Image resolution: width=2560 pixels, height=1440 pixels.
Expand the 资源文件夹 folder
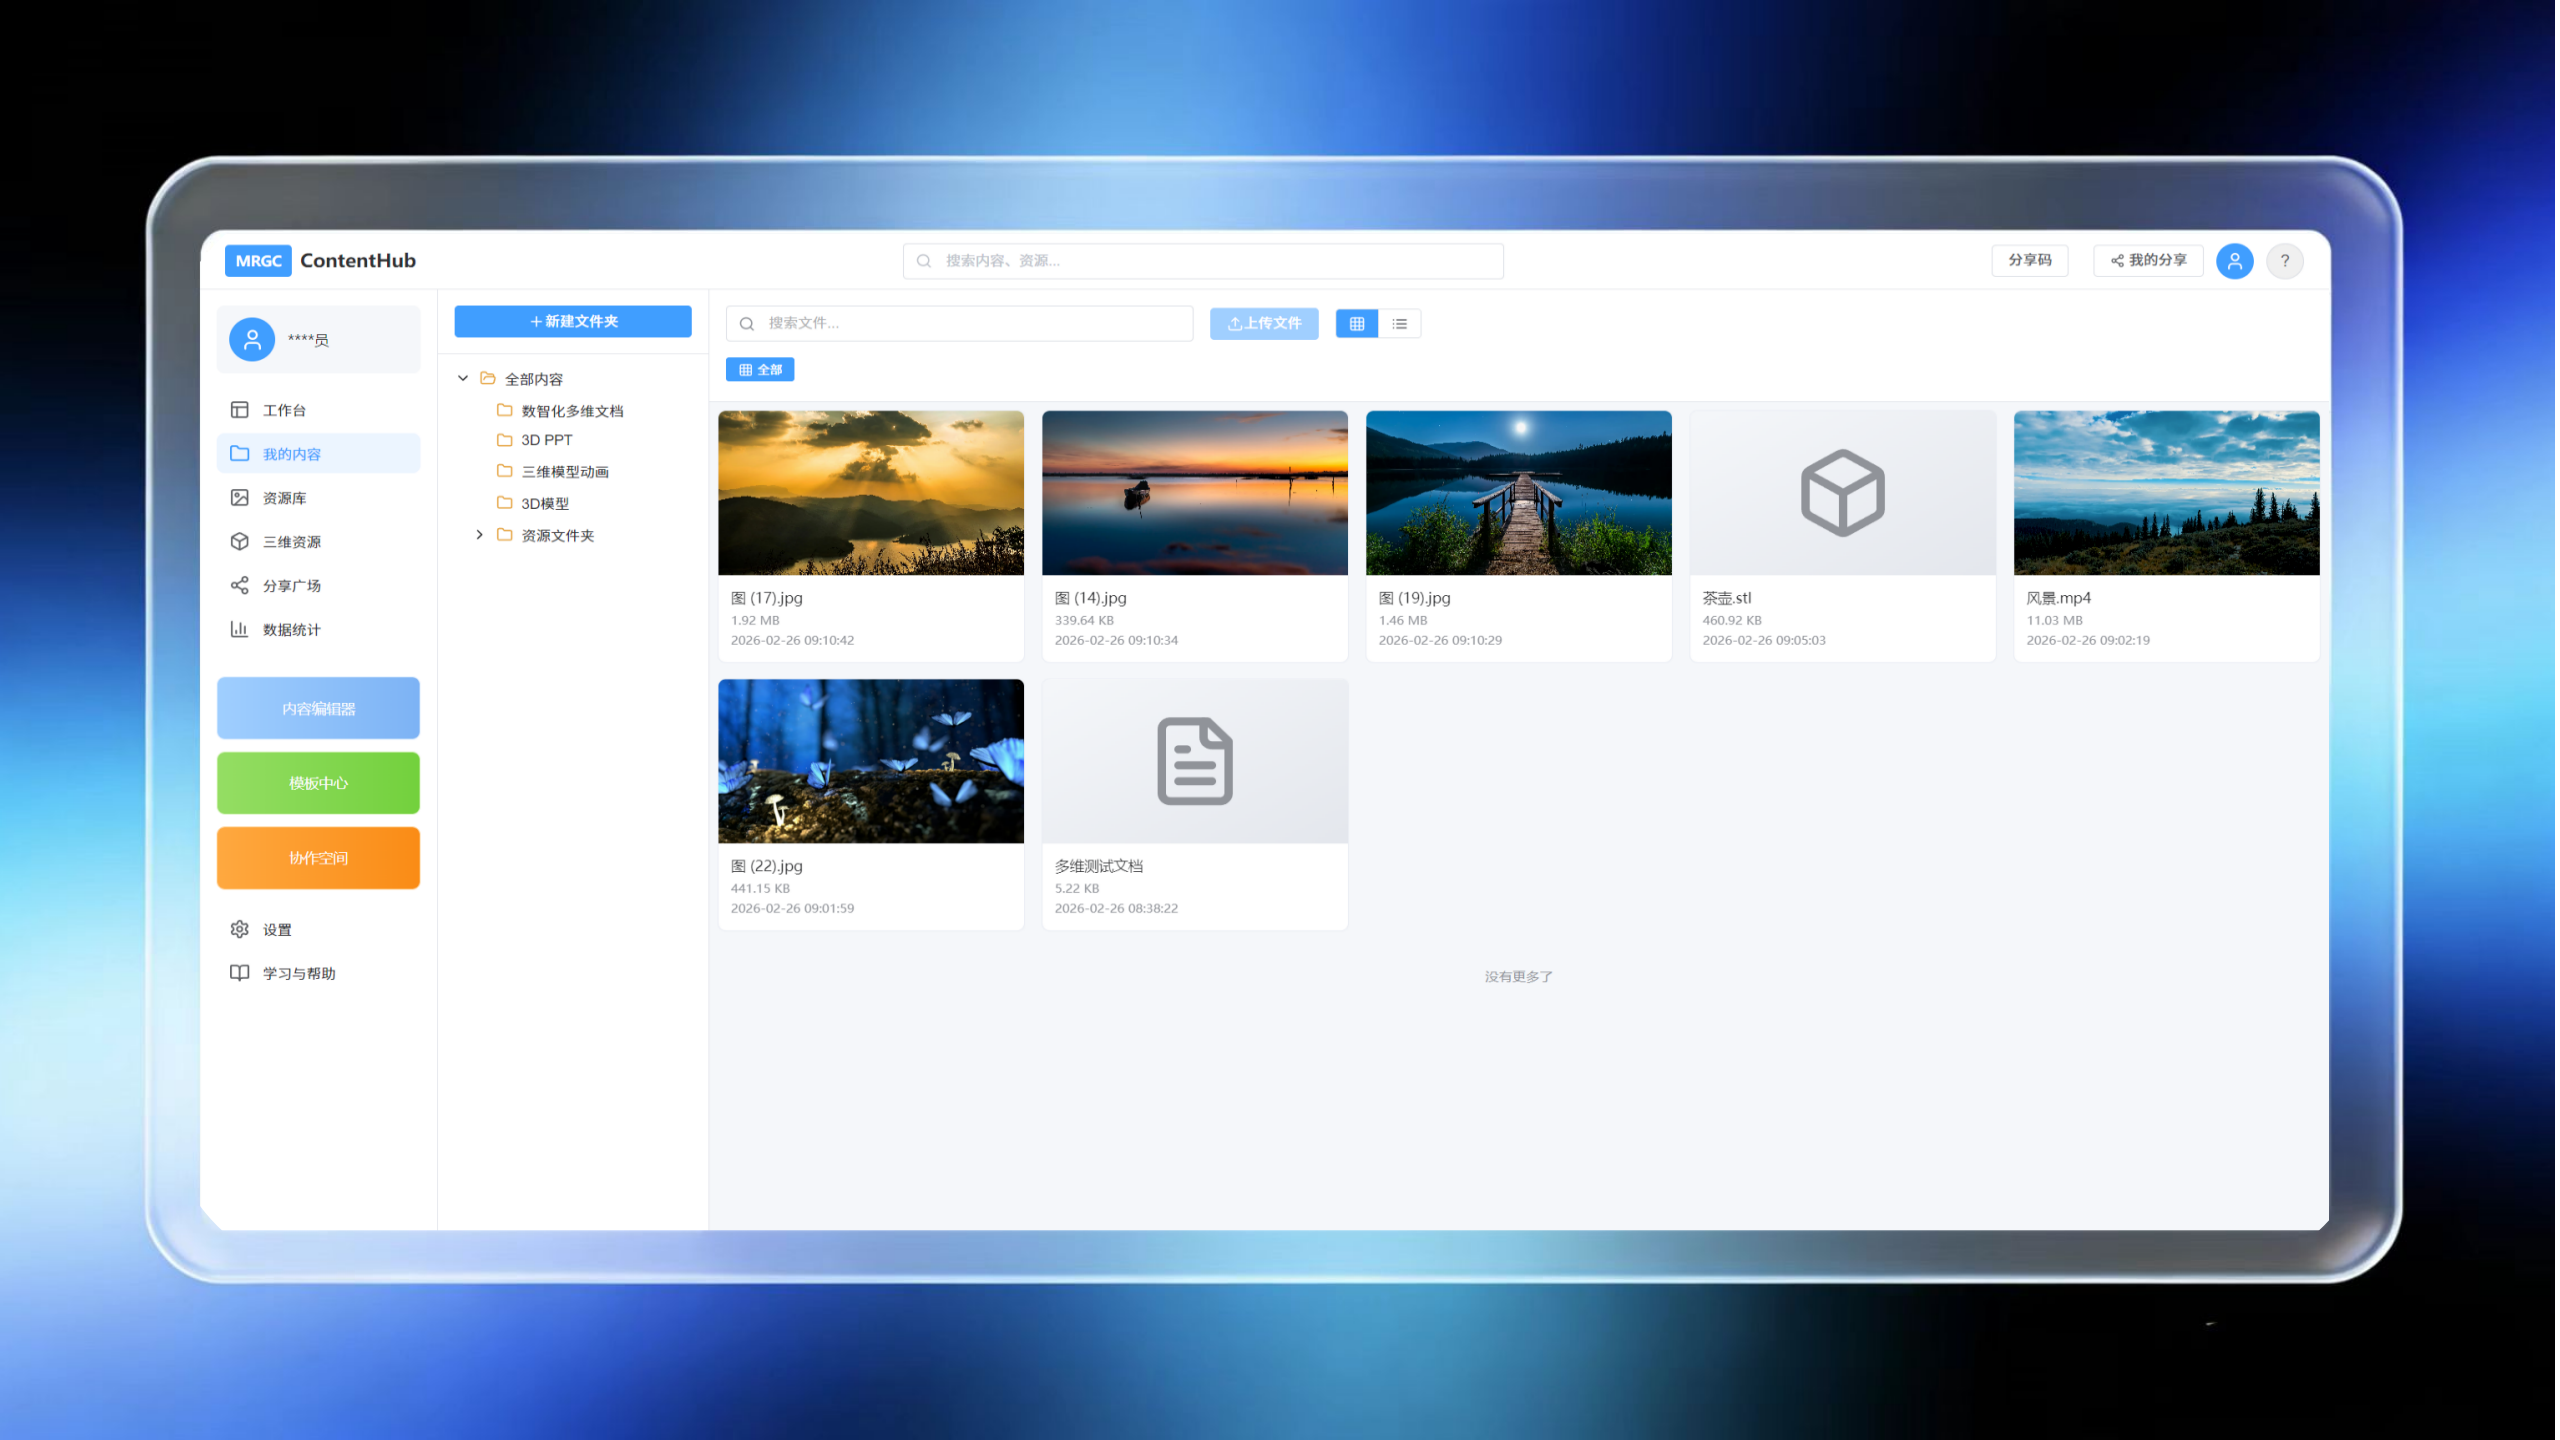[x=480, y=536]
